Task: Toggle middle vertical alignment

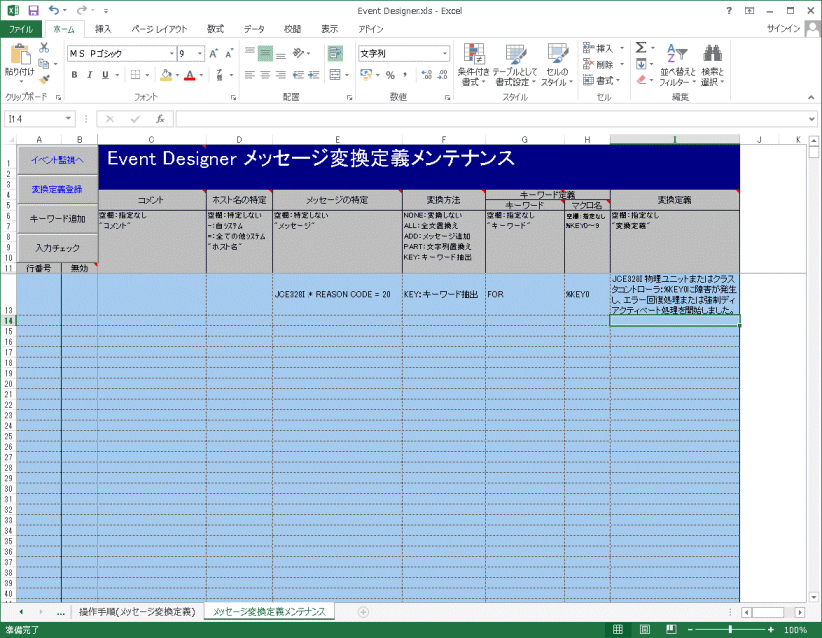Action: click(265, 53)
